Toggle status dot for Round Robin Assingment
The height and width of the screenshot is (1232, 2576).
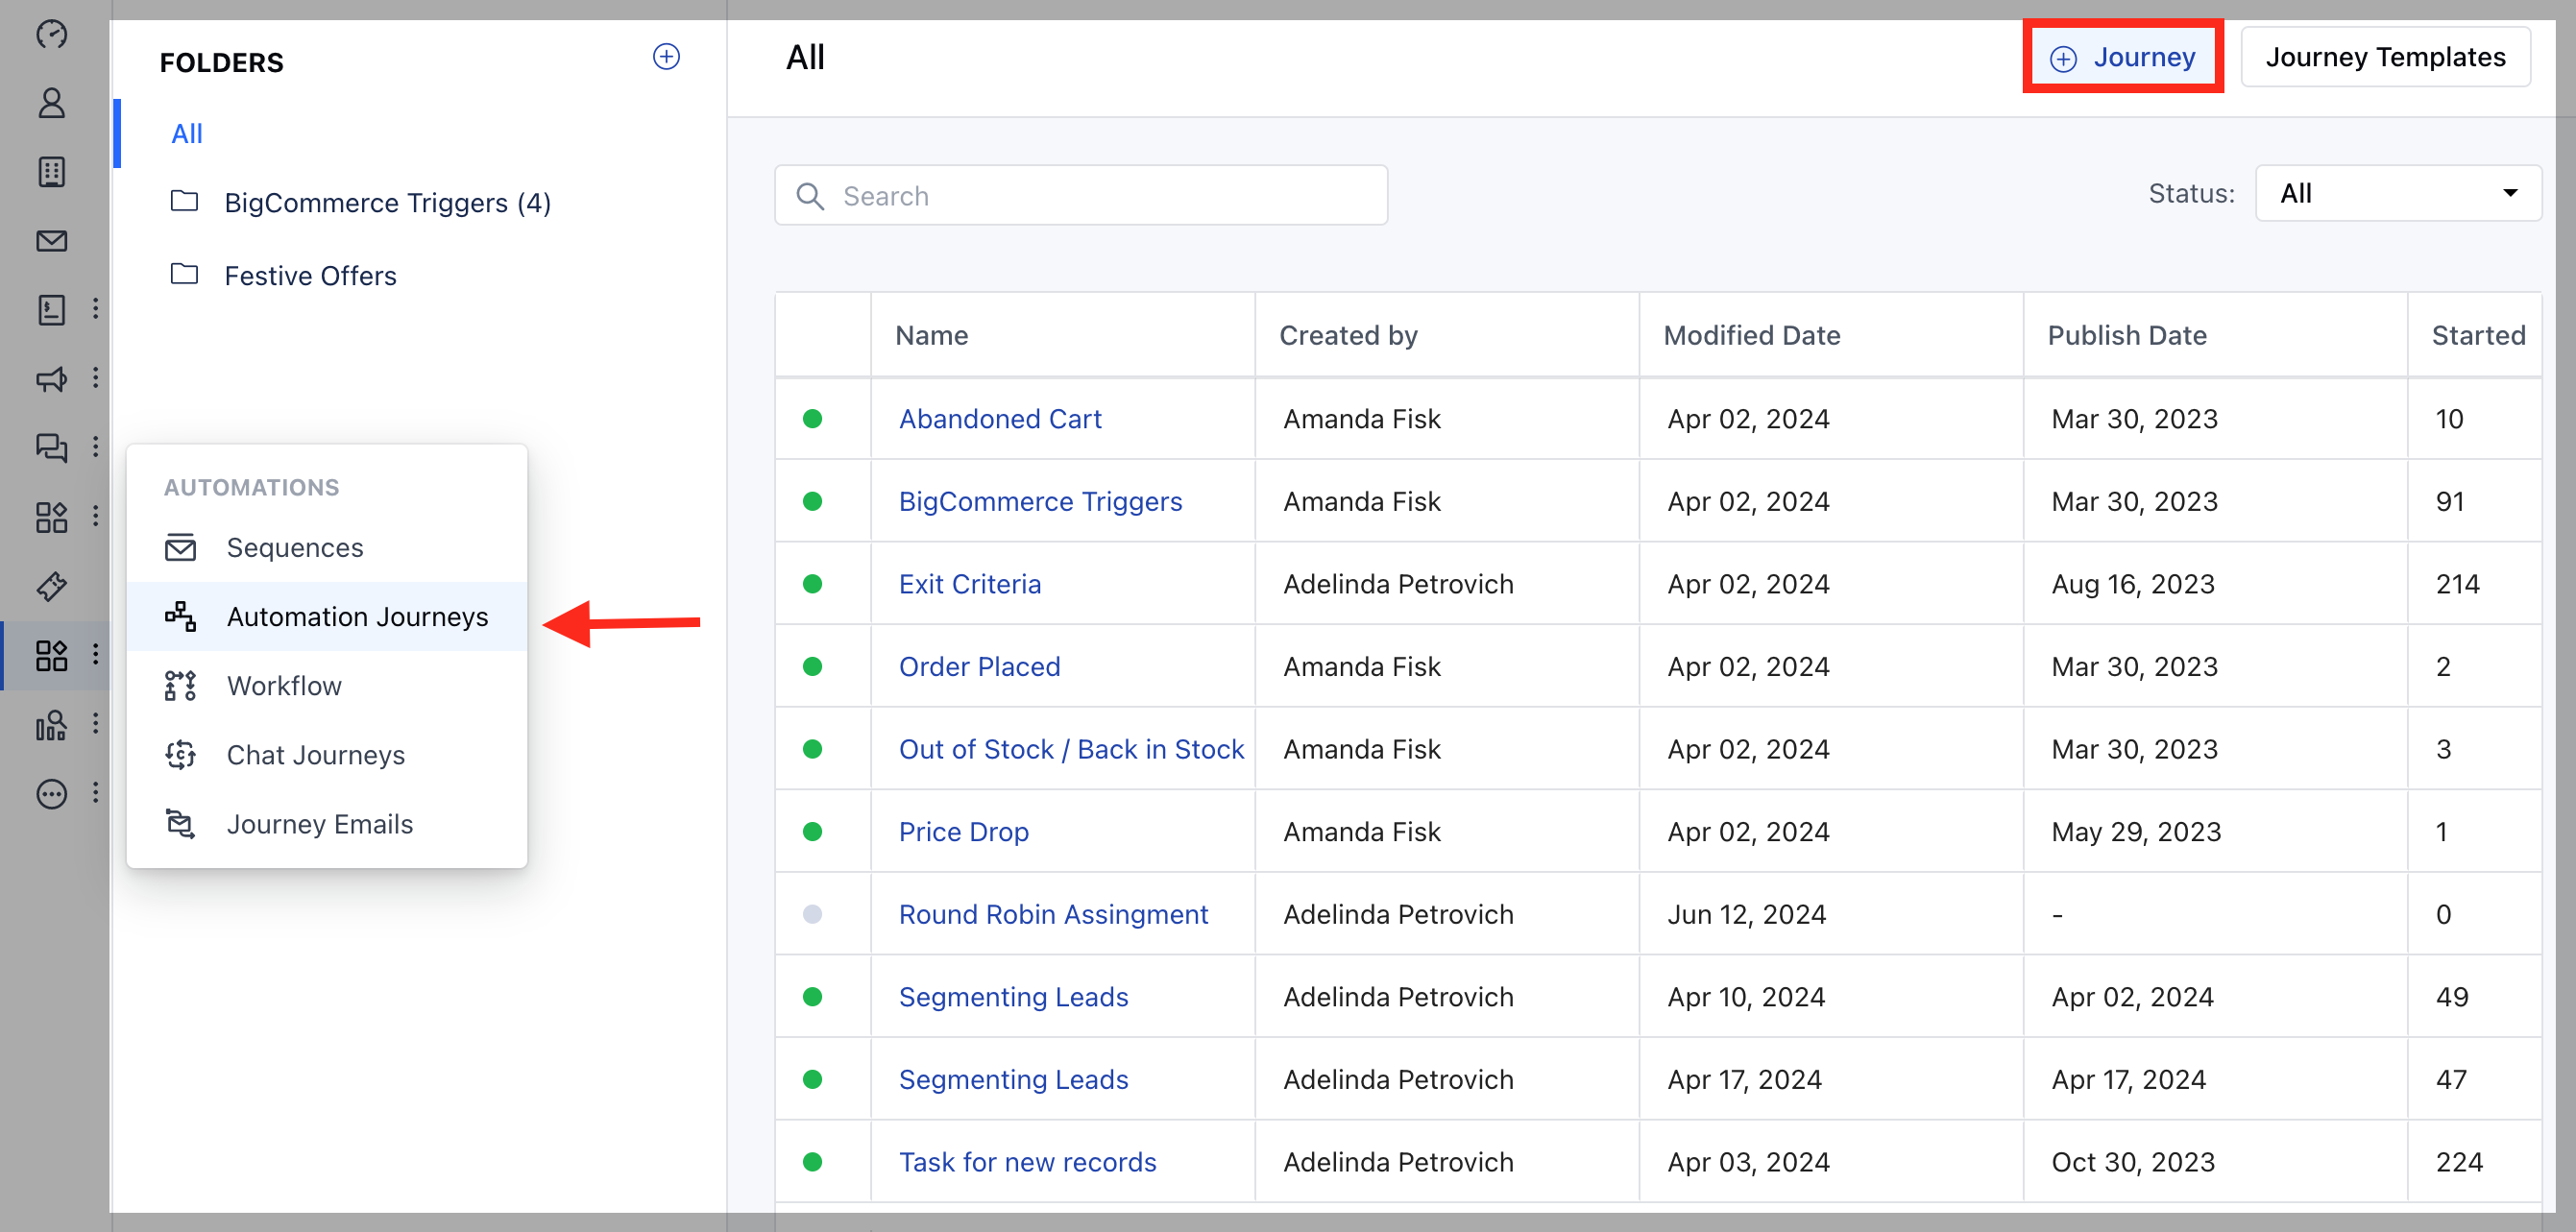pos(813,913)
